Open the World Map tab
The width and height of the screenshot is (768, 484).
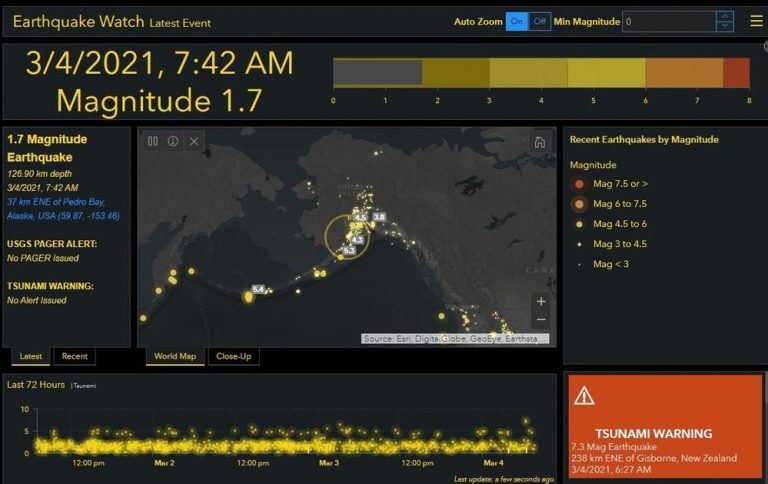pos(175,356)
